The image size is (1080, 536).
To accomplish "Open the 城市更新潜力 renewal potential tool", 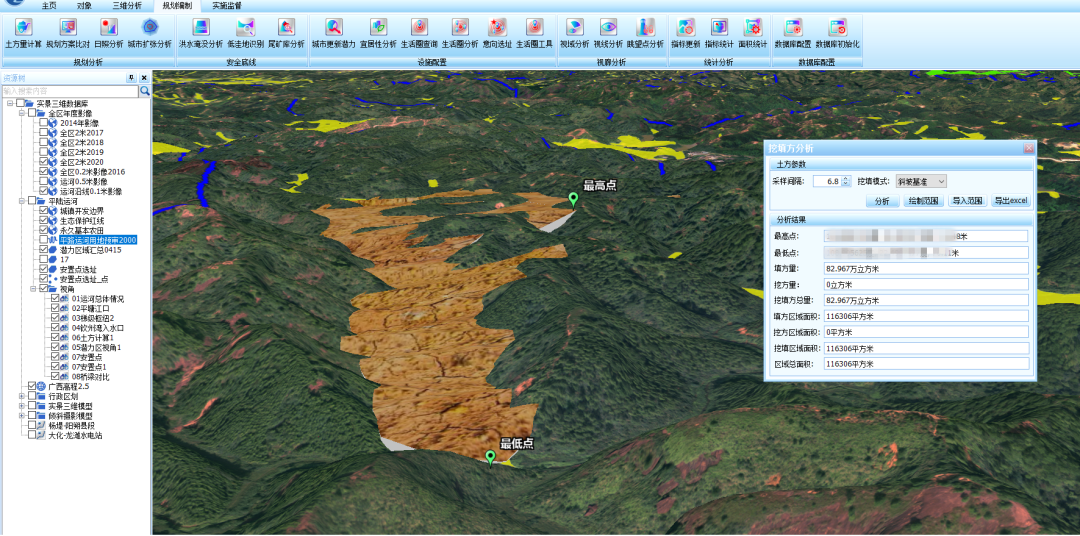I will (x=333, y=33).
